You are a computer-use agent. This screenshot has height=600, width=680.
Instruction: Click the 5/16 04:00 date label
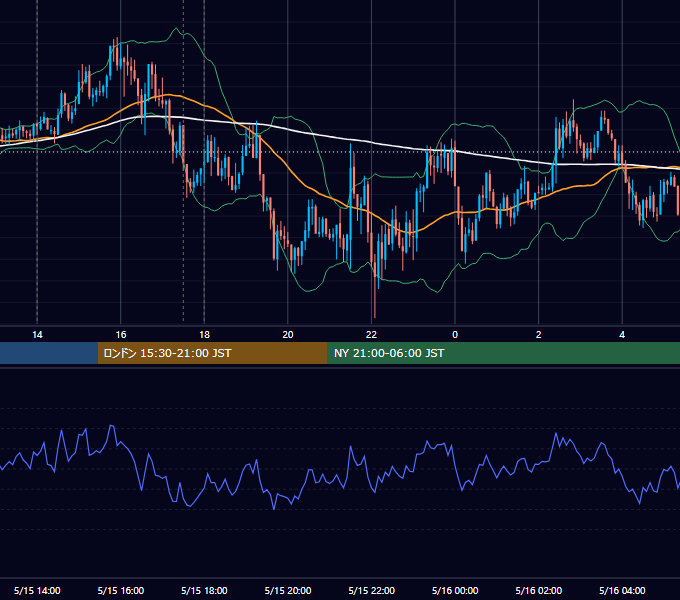(x=622, y=590)
